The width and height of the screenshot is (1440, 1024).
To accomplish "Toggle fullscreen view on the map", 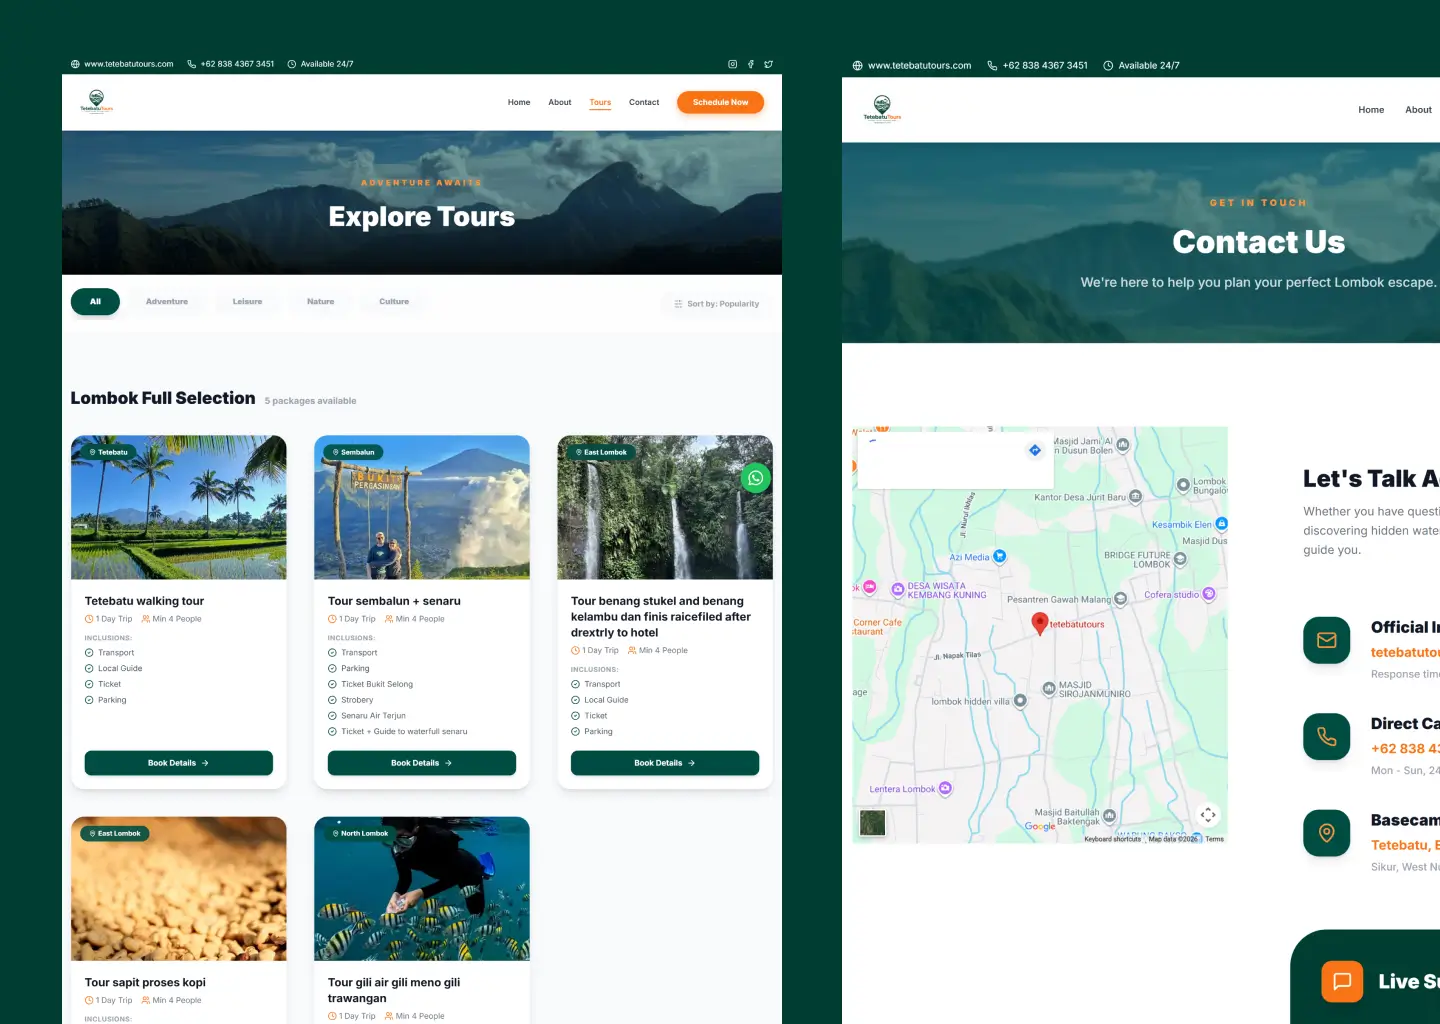I will tap(1208, 815).
